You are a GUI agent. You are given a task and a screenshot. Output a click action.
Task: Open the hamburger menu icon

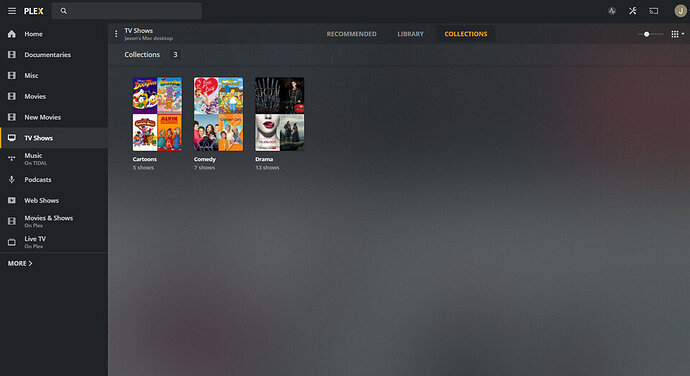(12, 11)
